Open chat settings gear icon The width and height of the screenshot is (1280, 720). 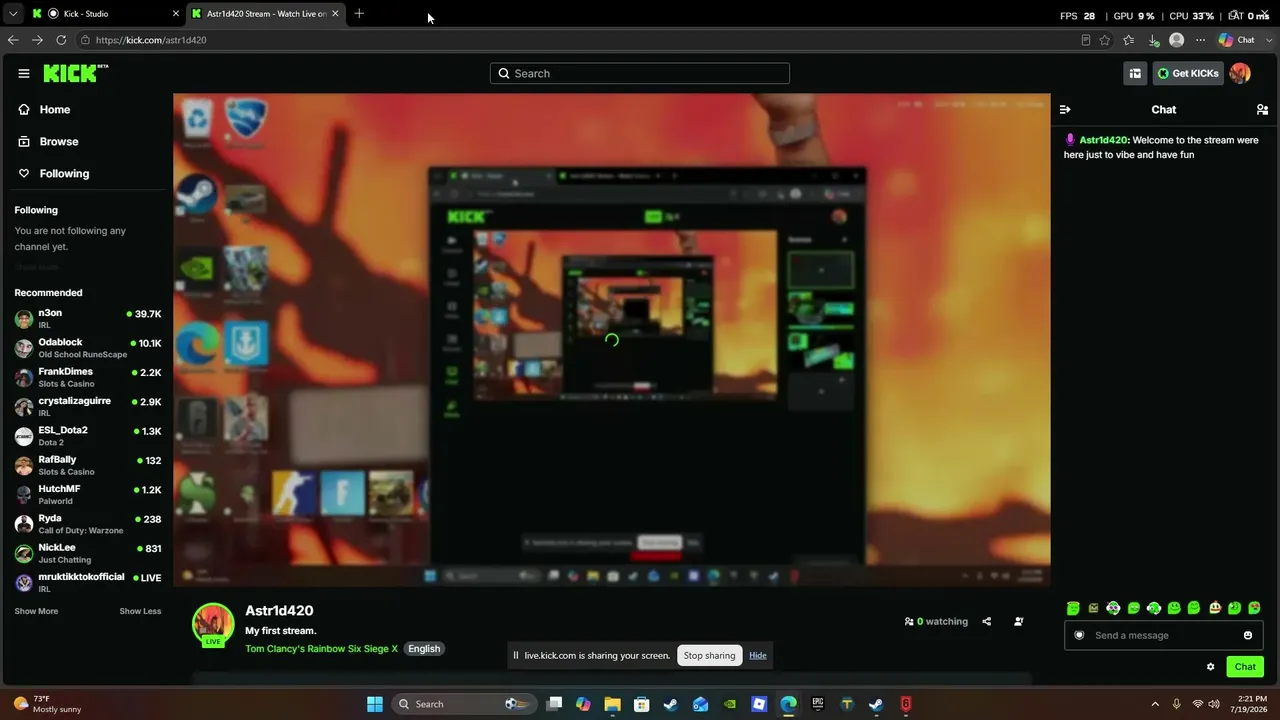[1210, 667]
